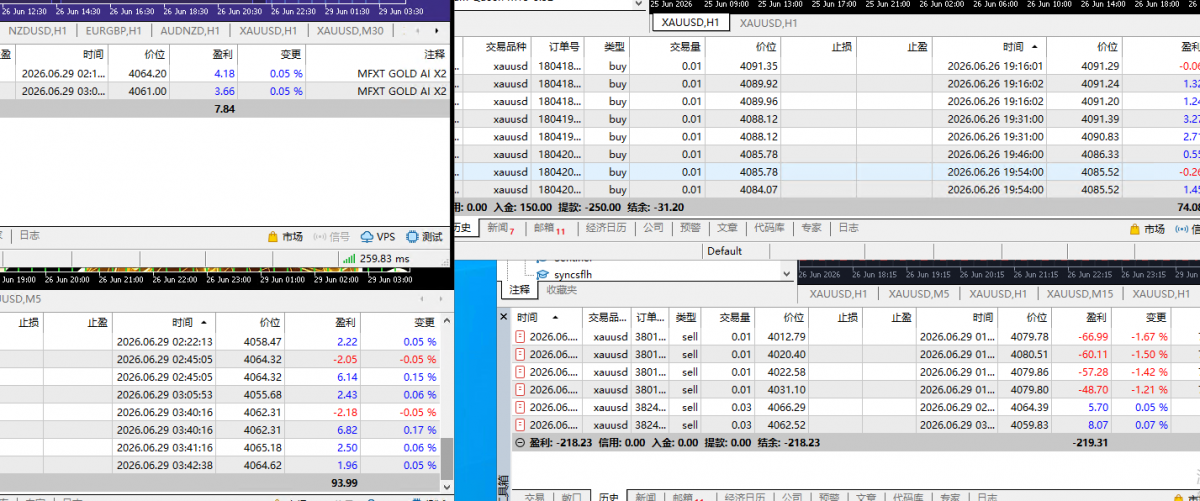This screenshot has height=501, width=1200.
Task: Select the -219.31 total in bottom-right table
Action: tap(1091, 442)
